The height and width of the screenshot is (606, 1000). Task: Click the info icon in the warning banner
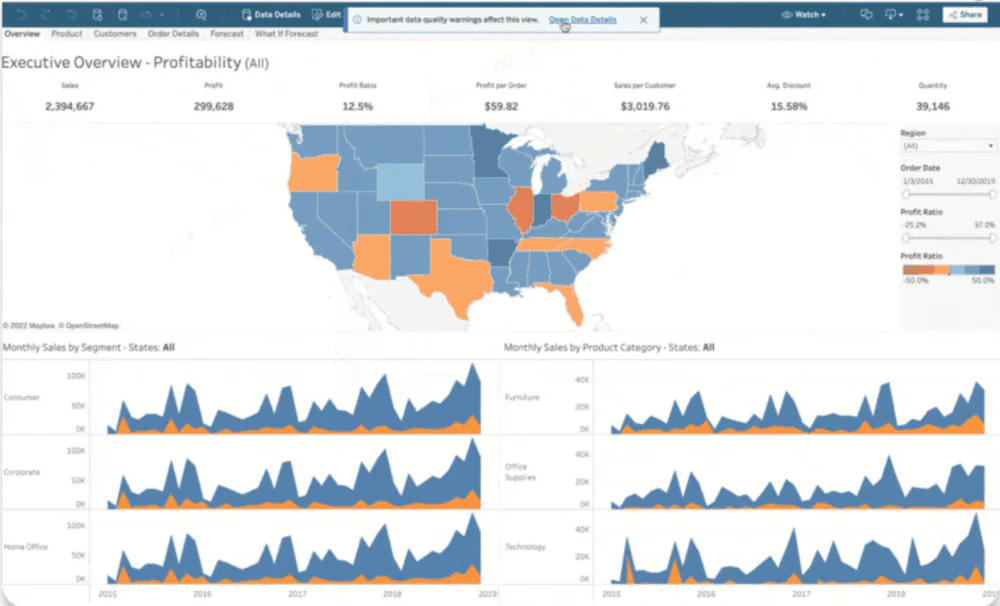point(357,20)
